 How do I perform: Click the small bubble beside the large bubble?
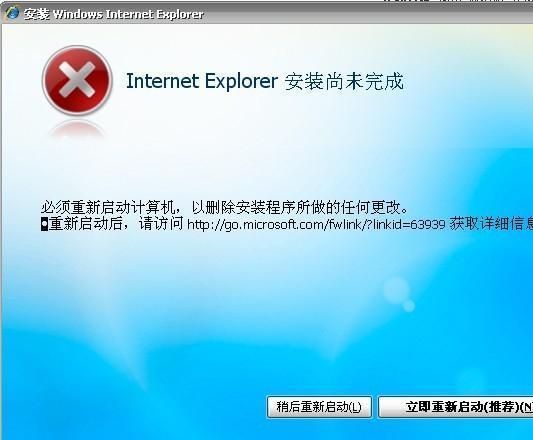(x=409, y=306)
